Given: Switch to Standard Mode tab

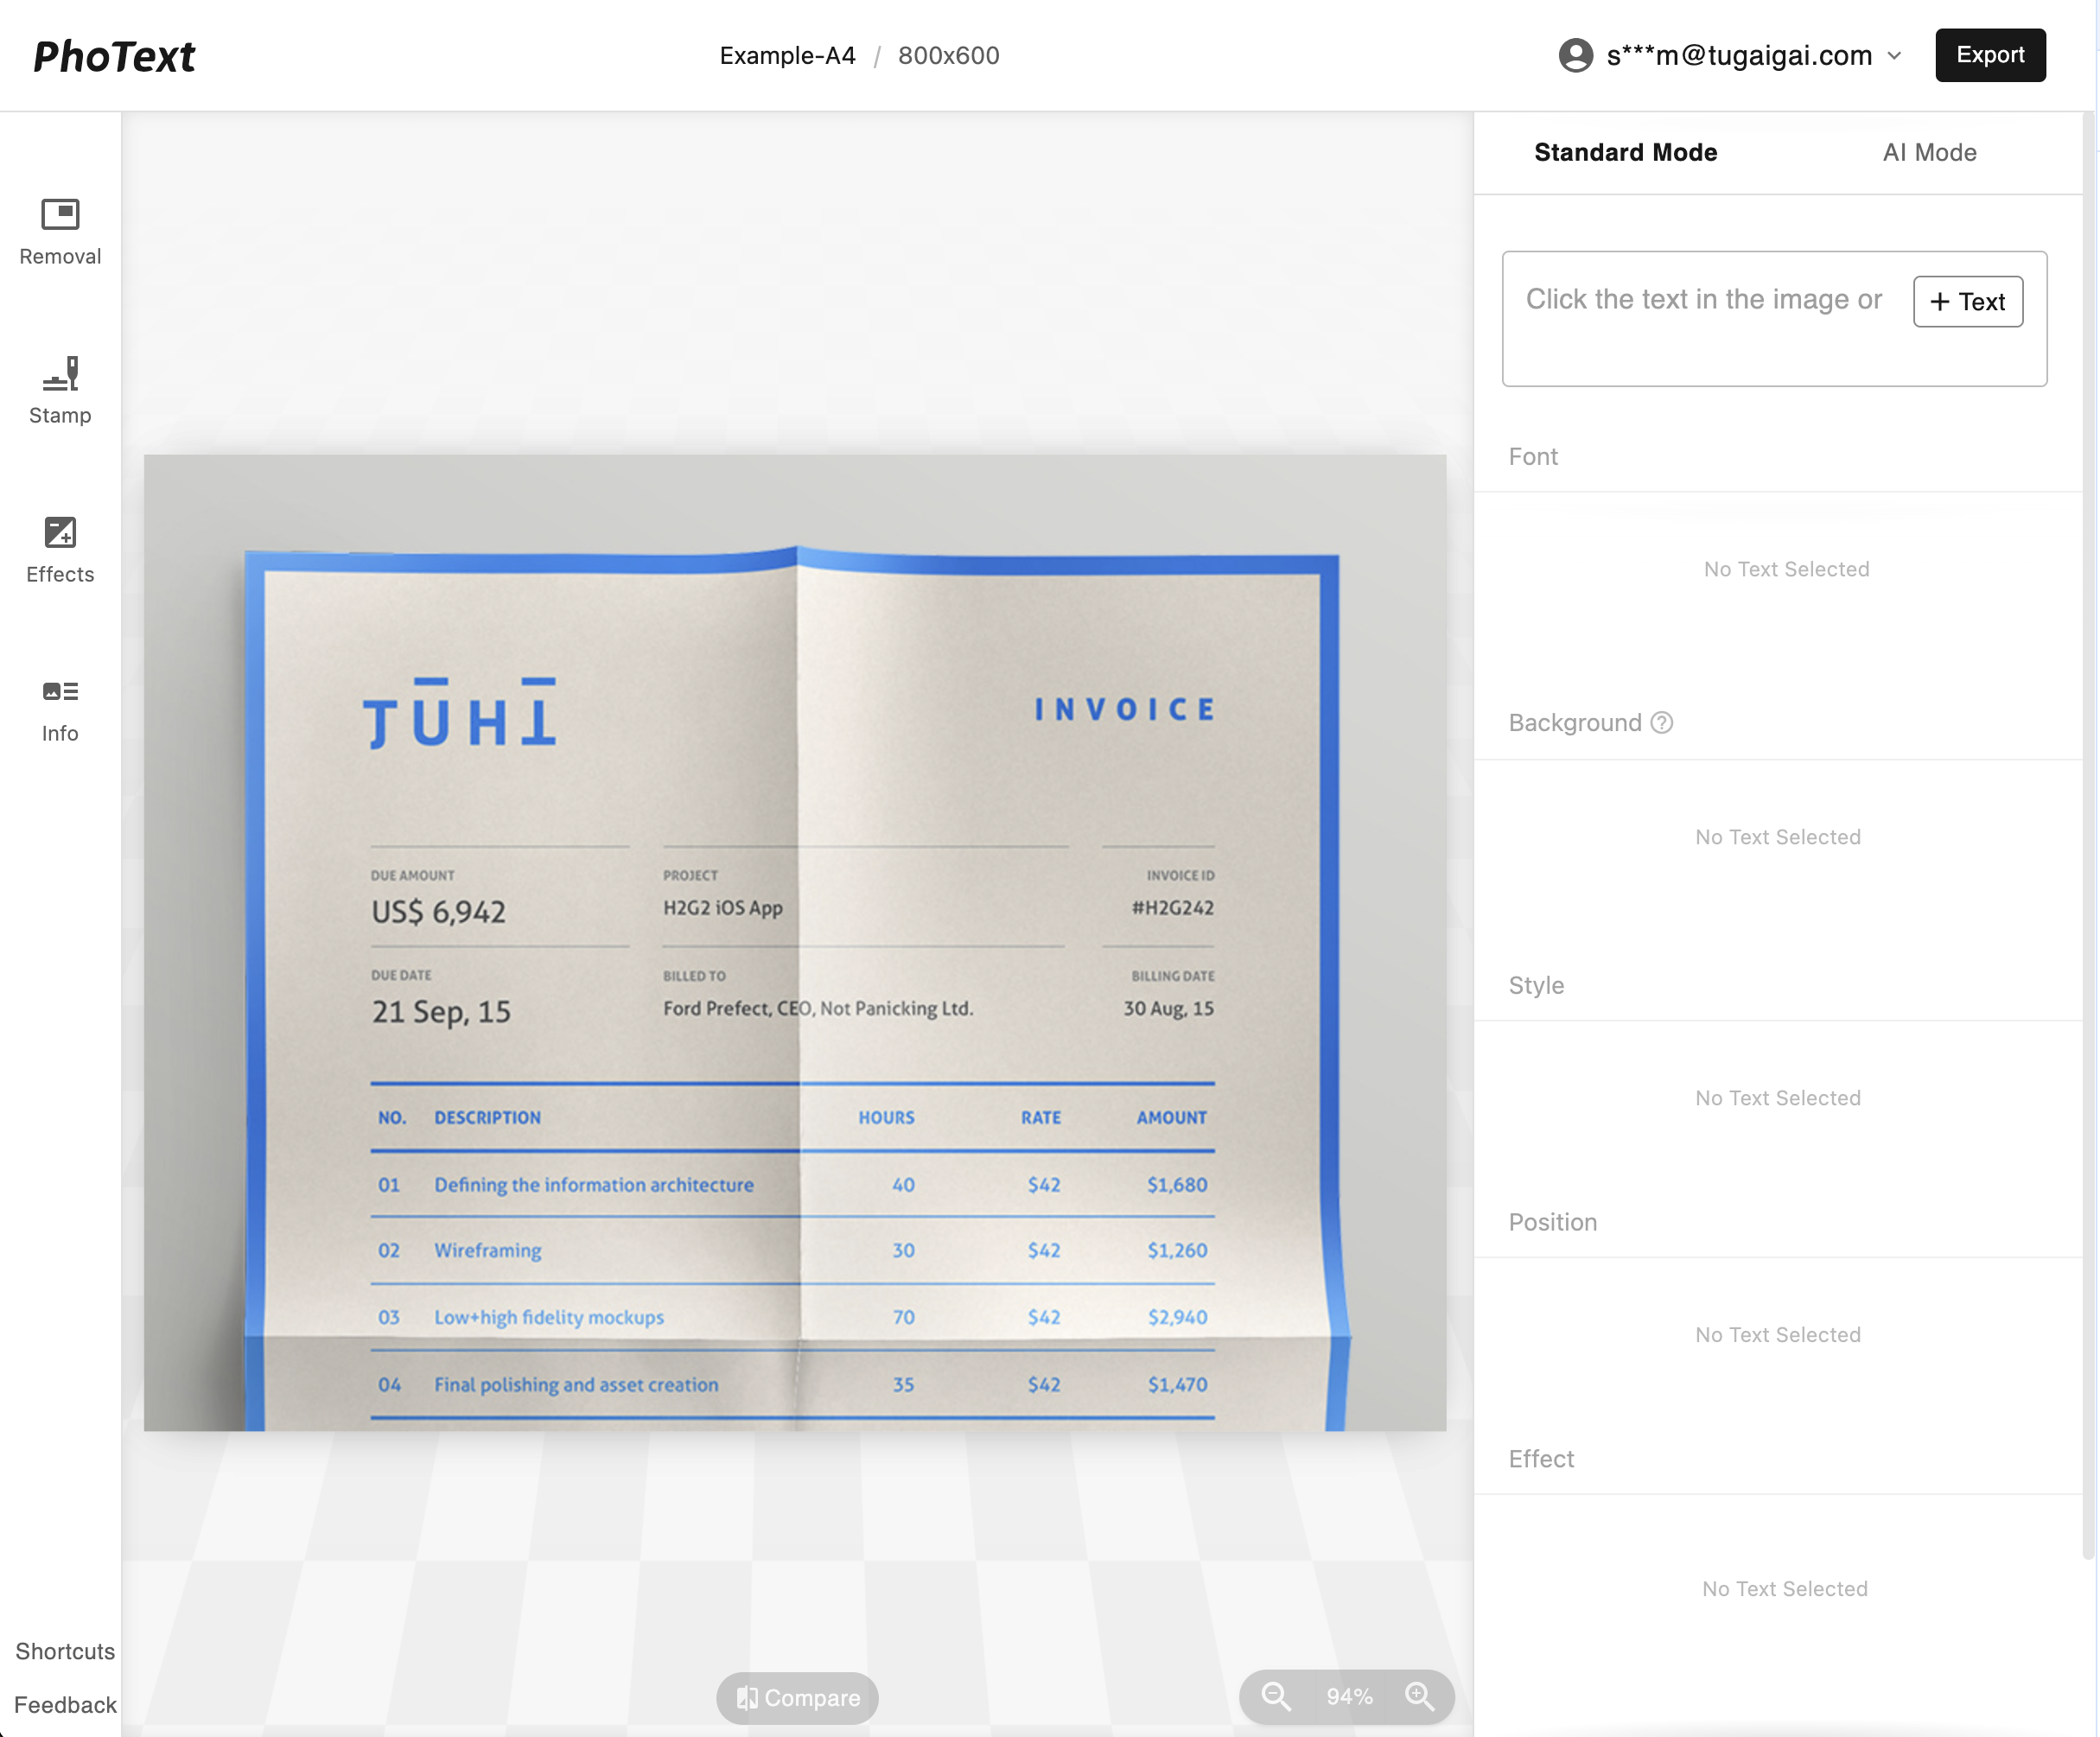Looking at the screenshot, I should [x=1624, y=152].
